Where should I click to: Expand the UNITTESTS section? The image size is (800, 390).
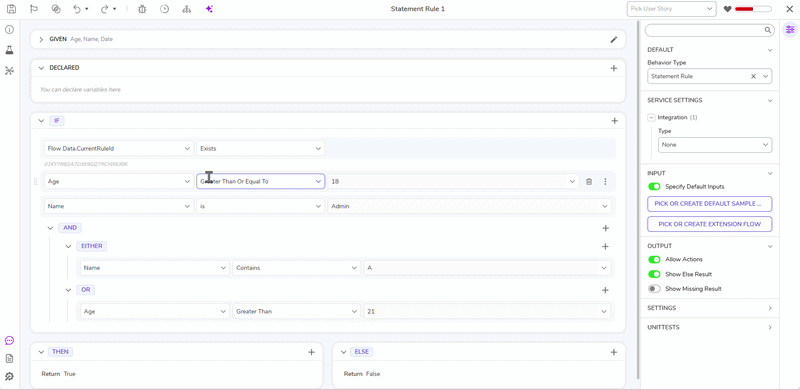(x=710, y=327)
